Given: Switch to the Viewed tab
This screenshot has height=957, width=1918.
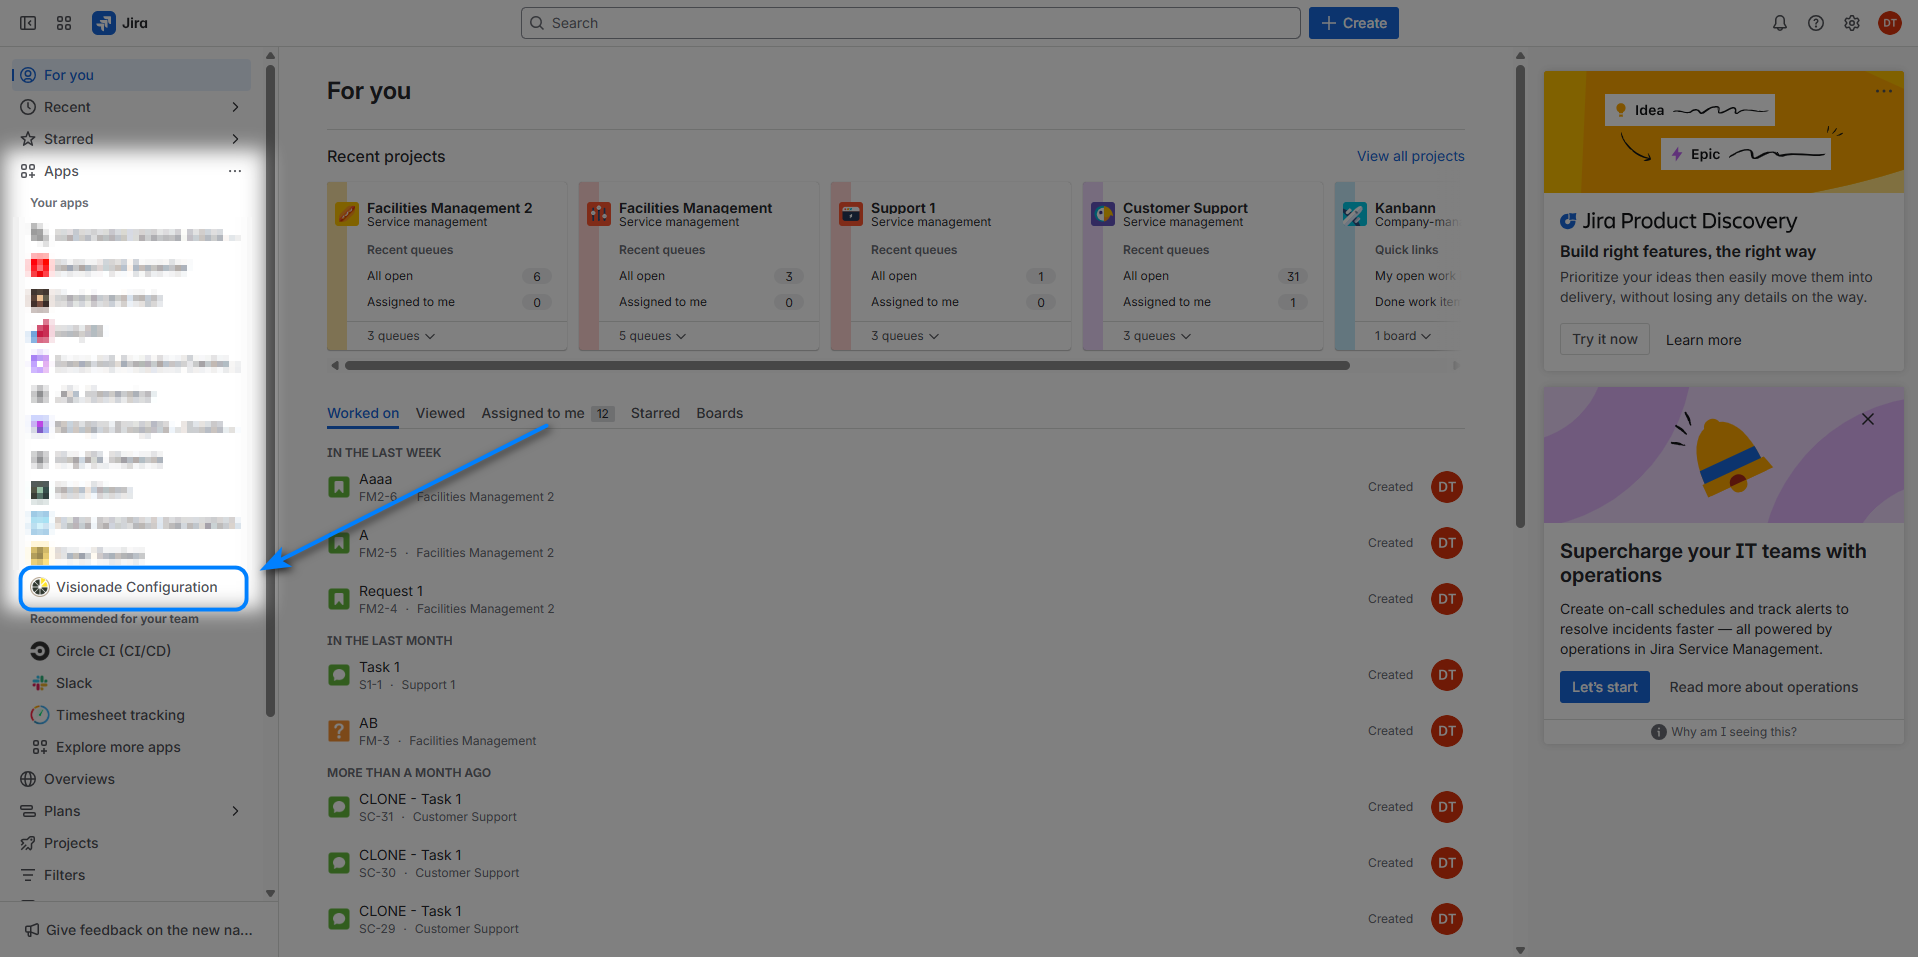Looking at the screenshot, I should 440,413.
